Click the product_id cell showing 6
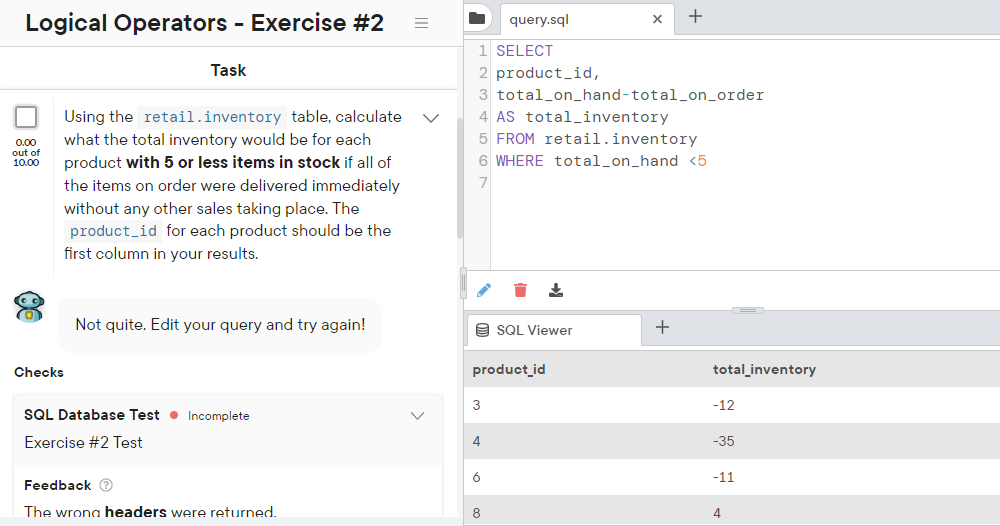 click(x=476, y=477)
